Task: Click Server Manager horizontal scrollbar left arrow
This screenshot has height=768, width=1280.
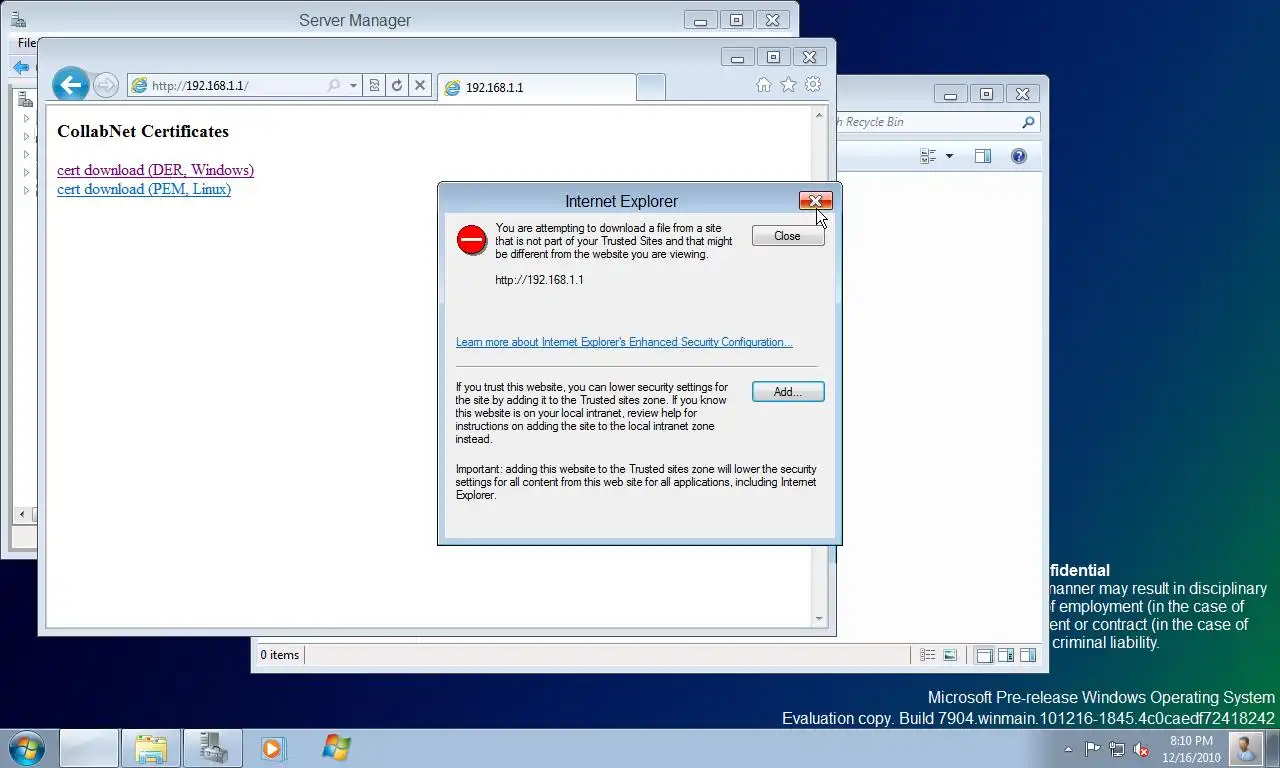Action: pyautogui.click(x=23, y=514)
